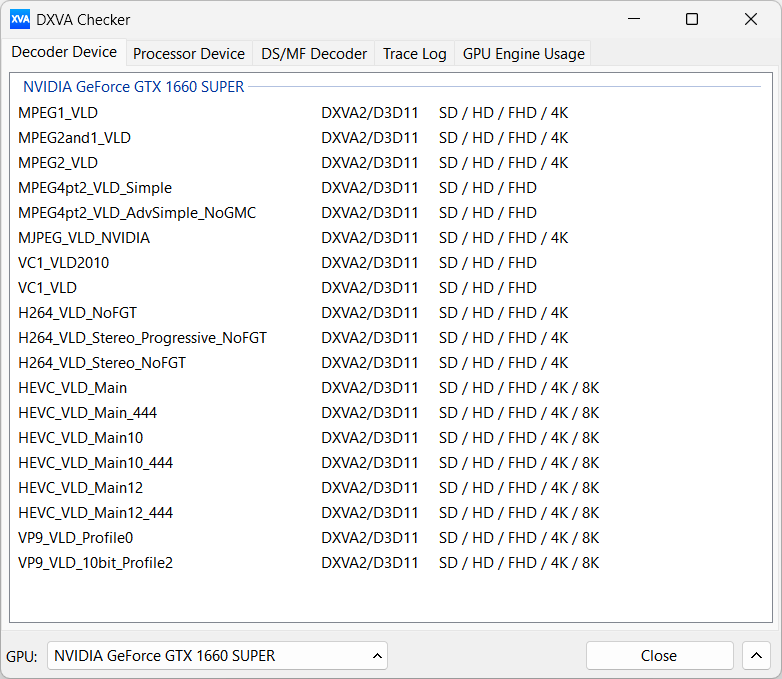
Task: Click the DXVA2/D3D11 cell for HEVC_VLD_Main
Action: [370, 388]
